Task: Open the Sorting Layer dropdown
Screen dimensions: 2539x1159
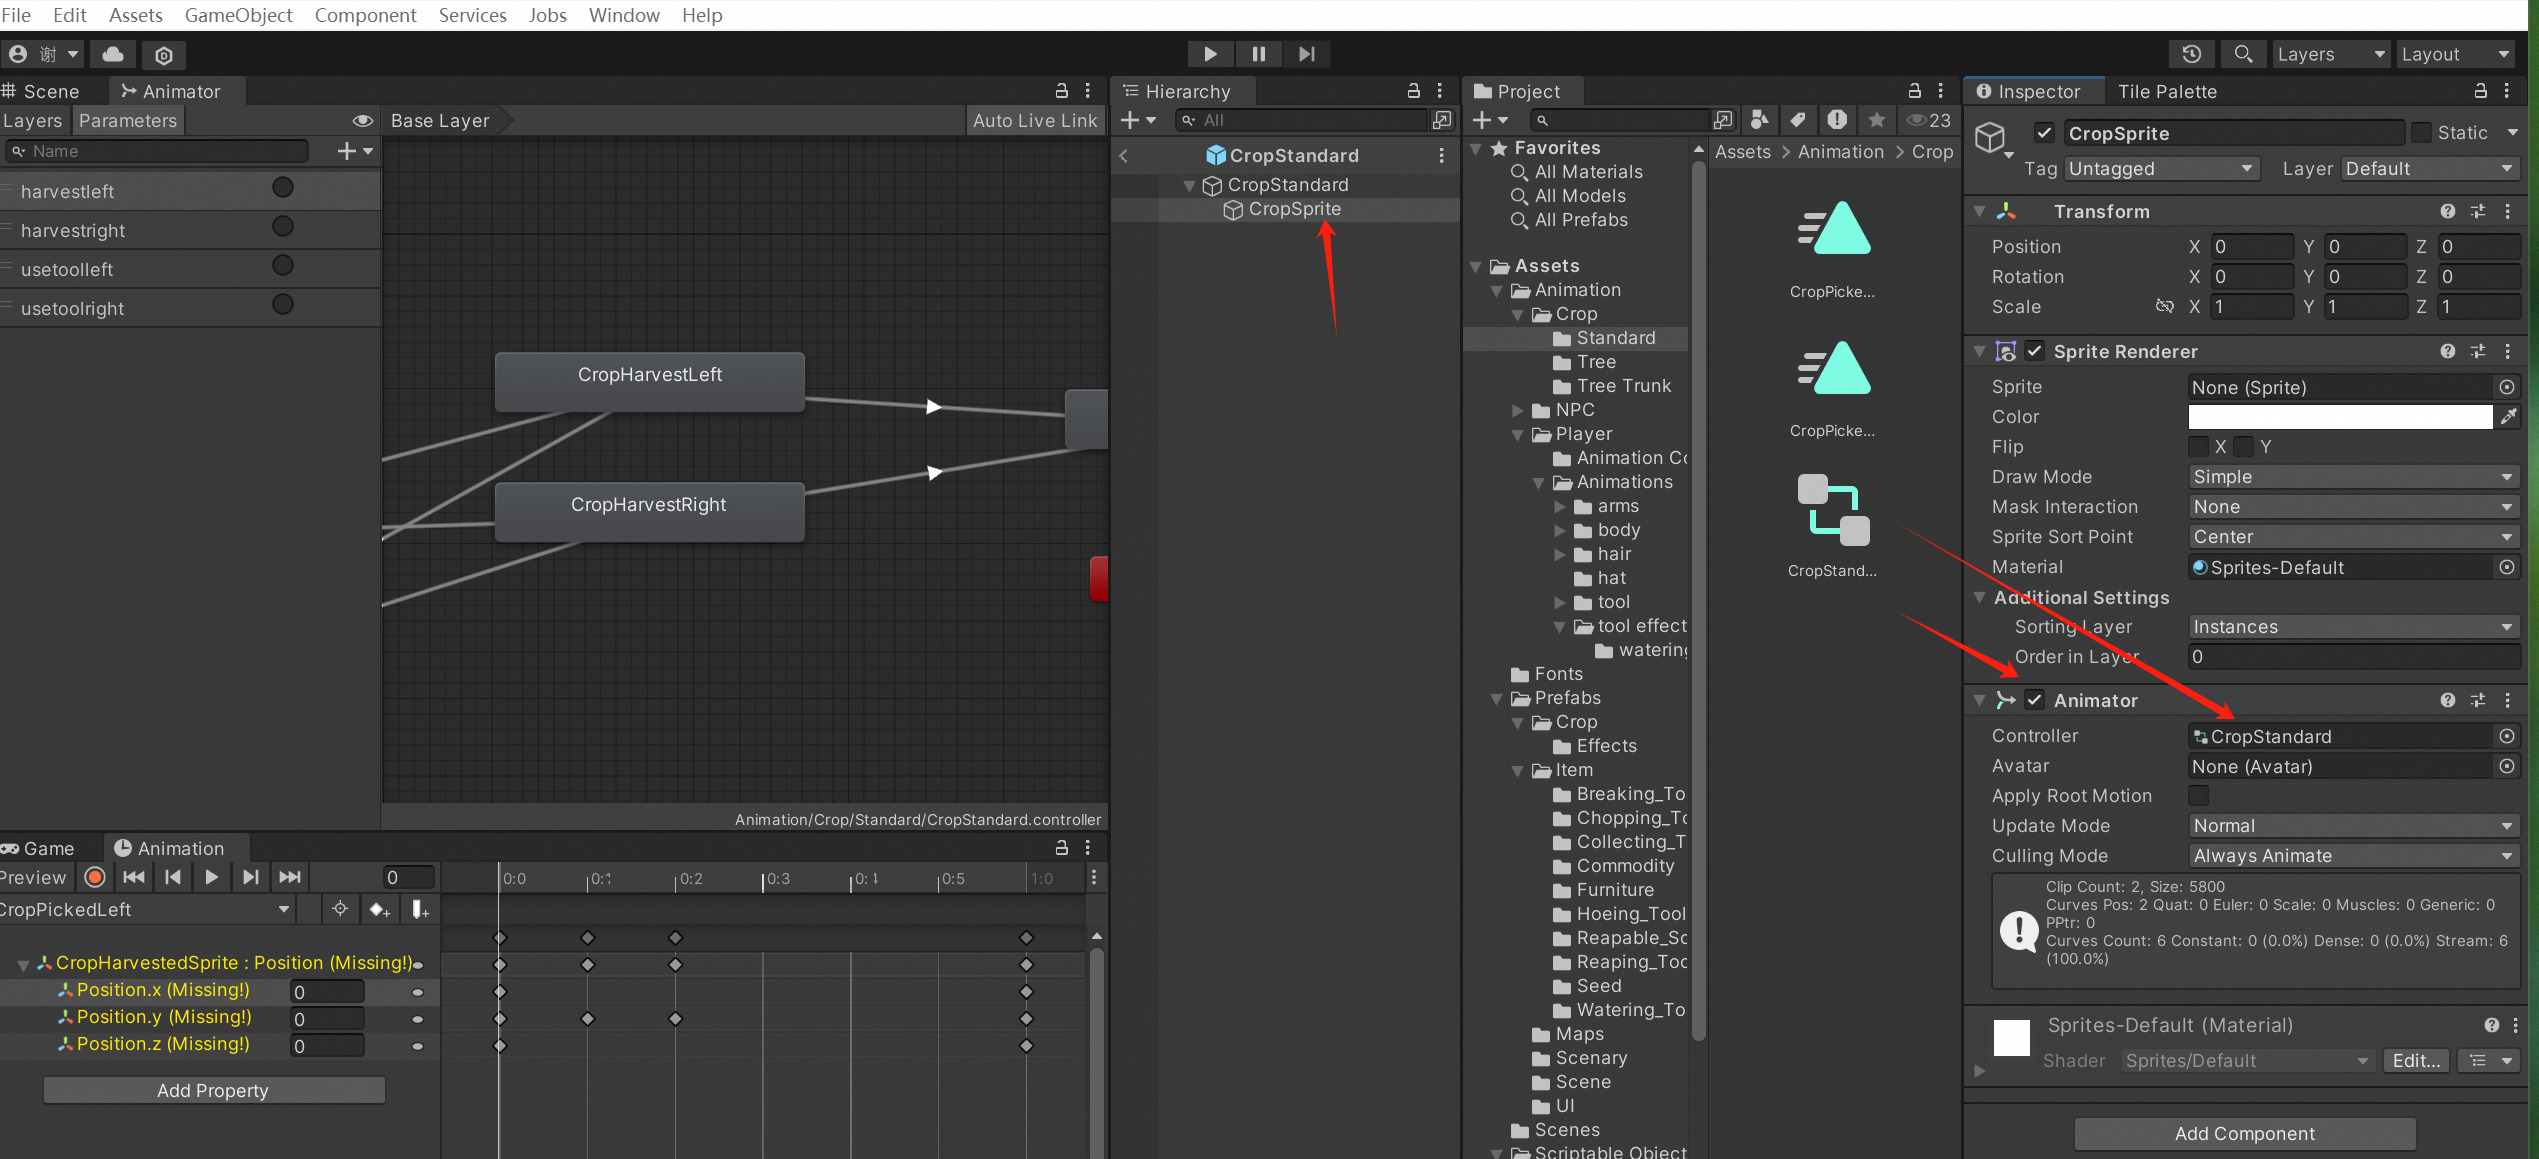Action: click(2352, 627)
